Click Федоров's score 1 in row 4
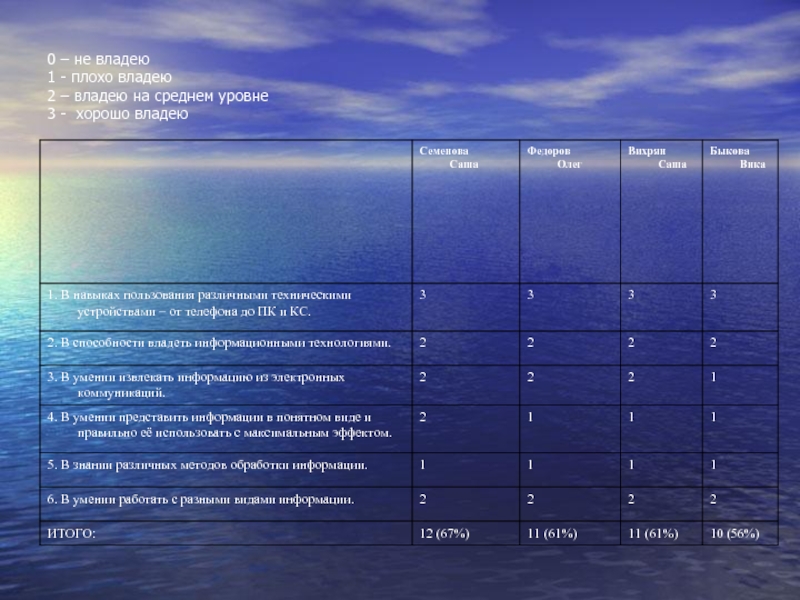Image resolution: width=800 pixels, height=600 pixels. pyautogui.click(x=531, y=417)
